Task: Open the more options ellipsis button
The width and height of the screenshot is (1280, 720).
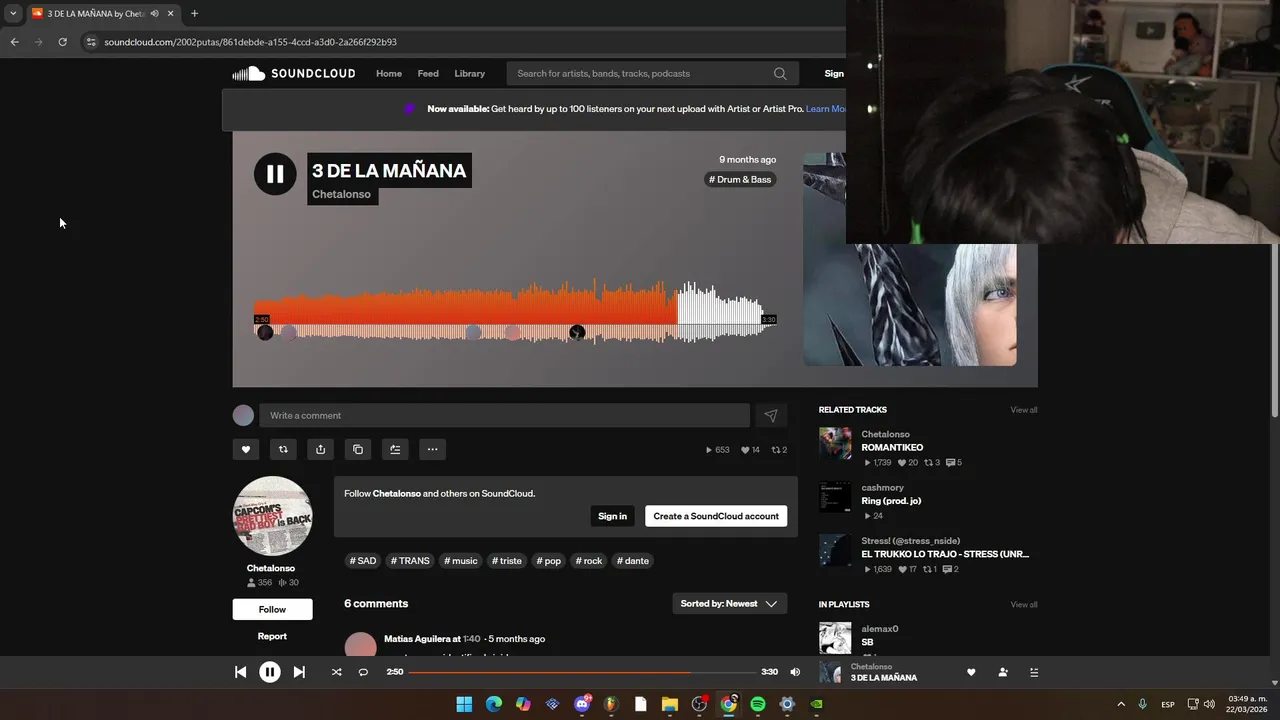Action: pyautogui.click(x=432, y=450)
